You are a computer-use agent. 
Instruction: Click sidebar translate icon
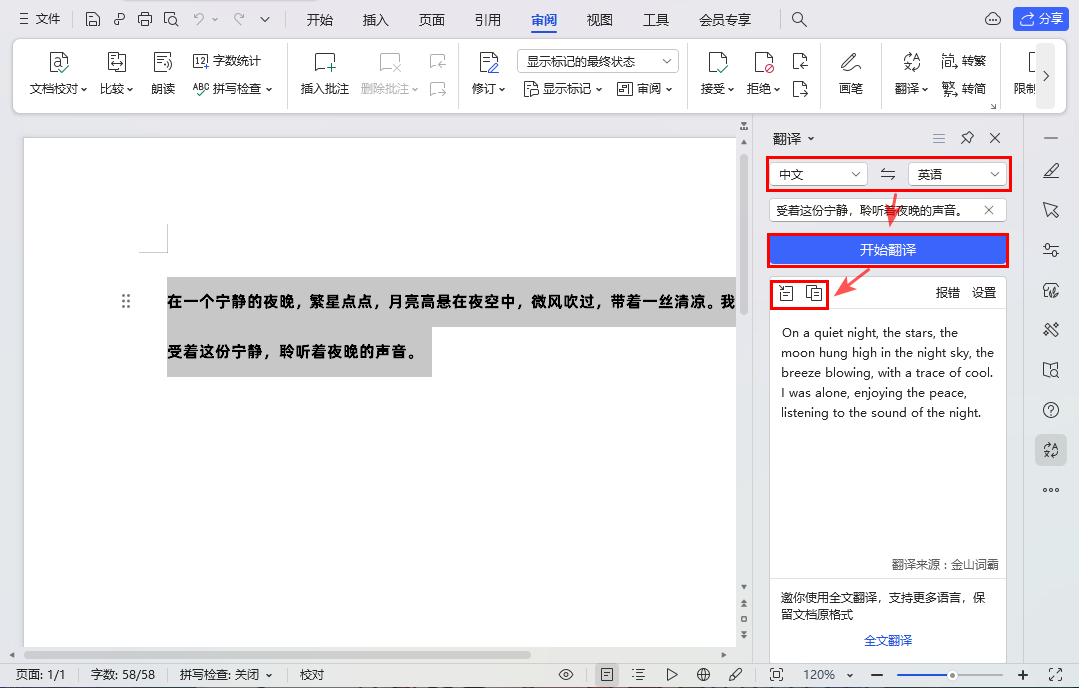tap(1051, 450)
